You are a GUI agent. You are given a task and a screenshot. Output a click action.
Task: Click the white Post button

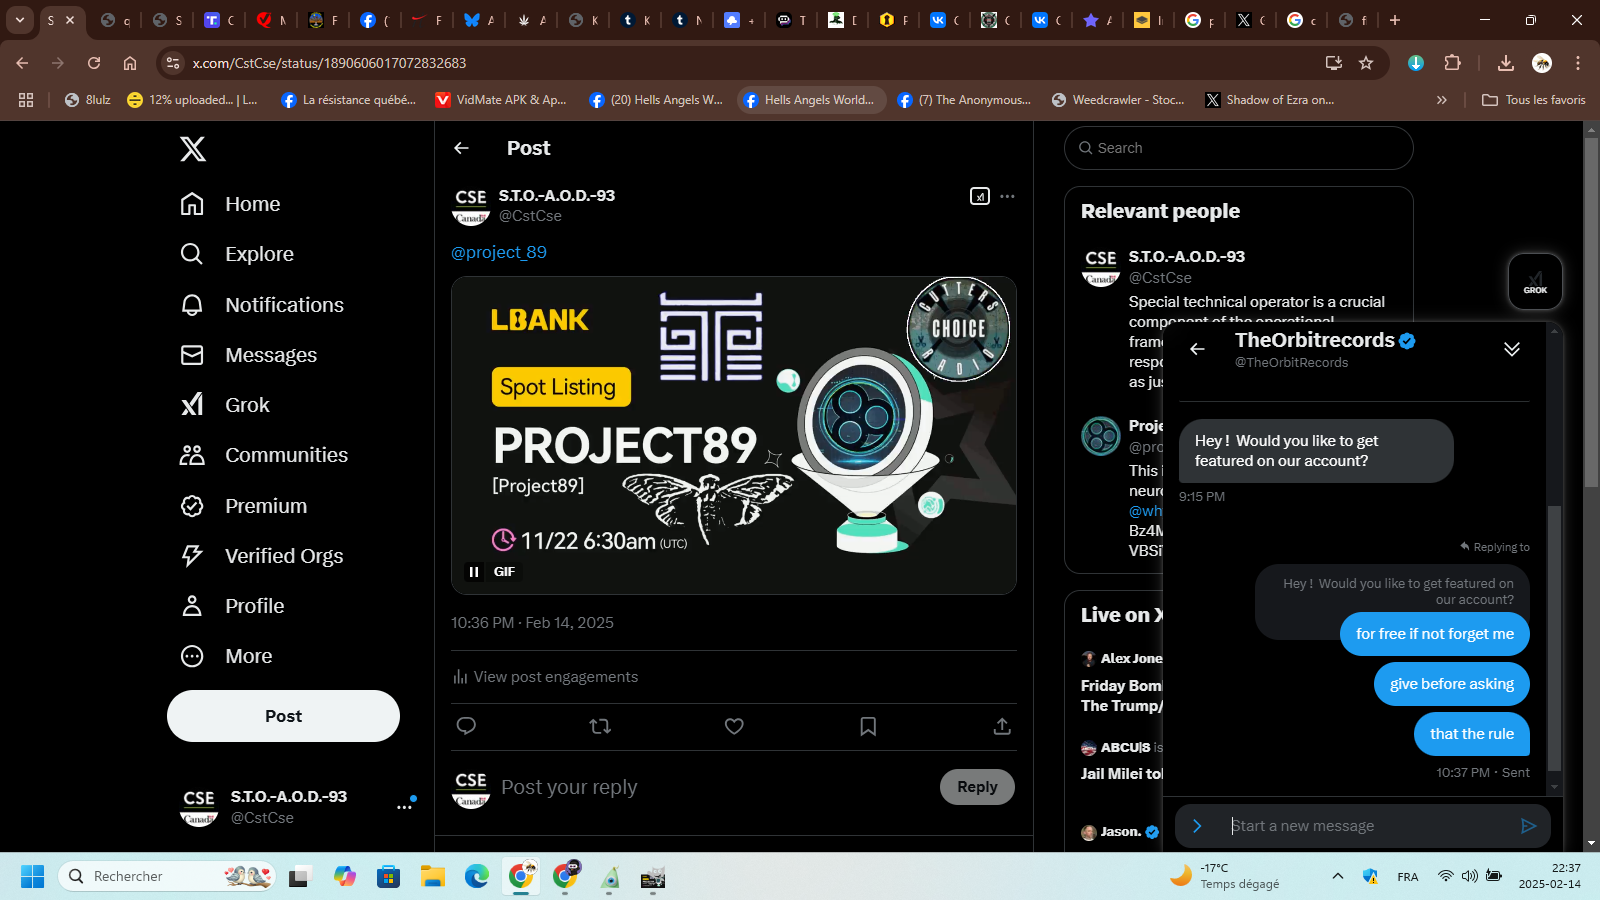[283, 716]
